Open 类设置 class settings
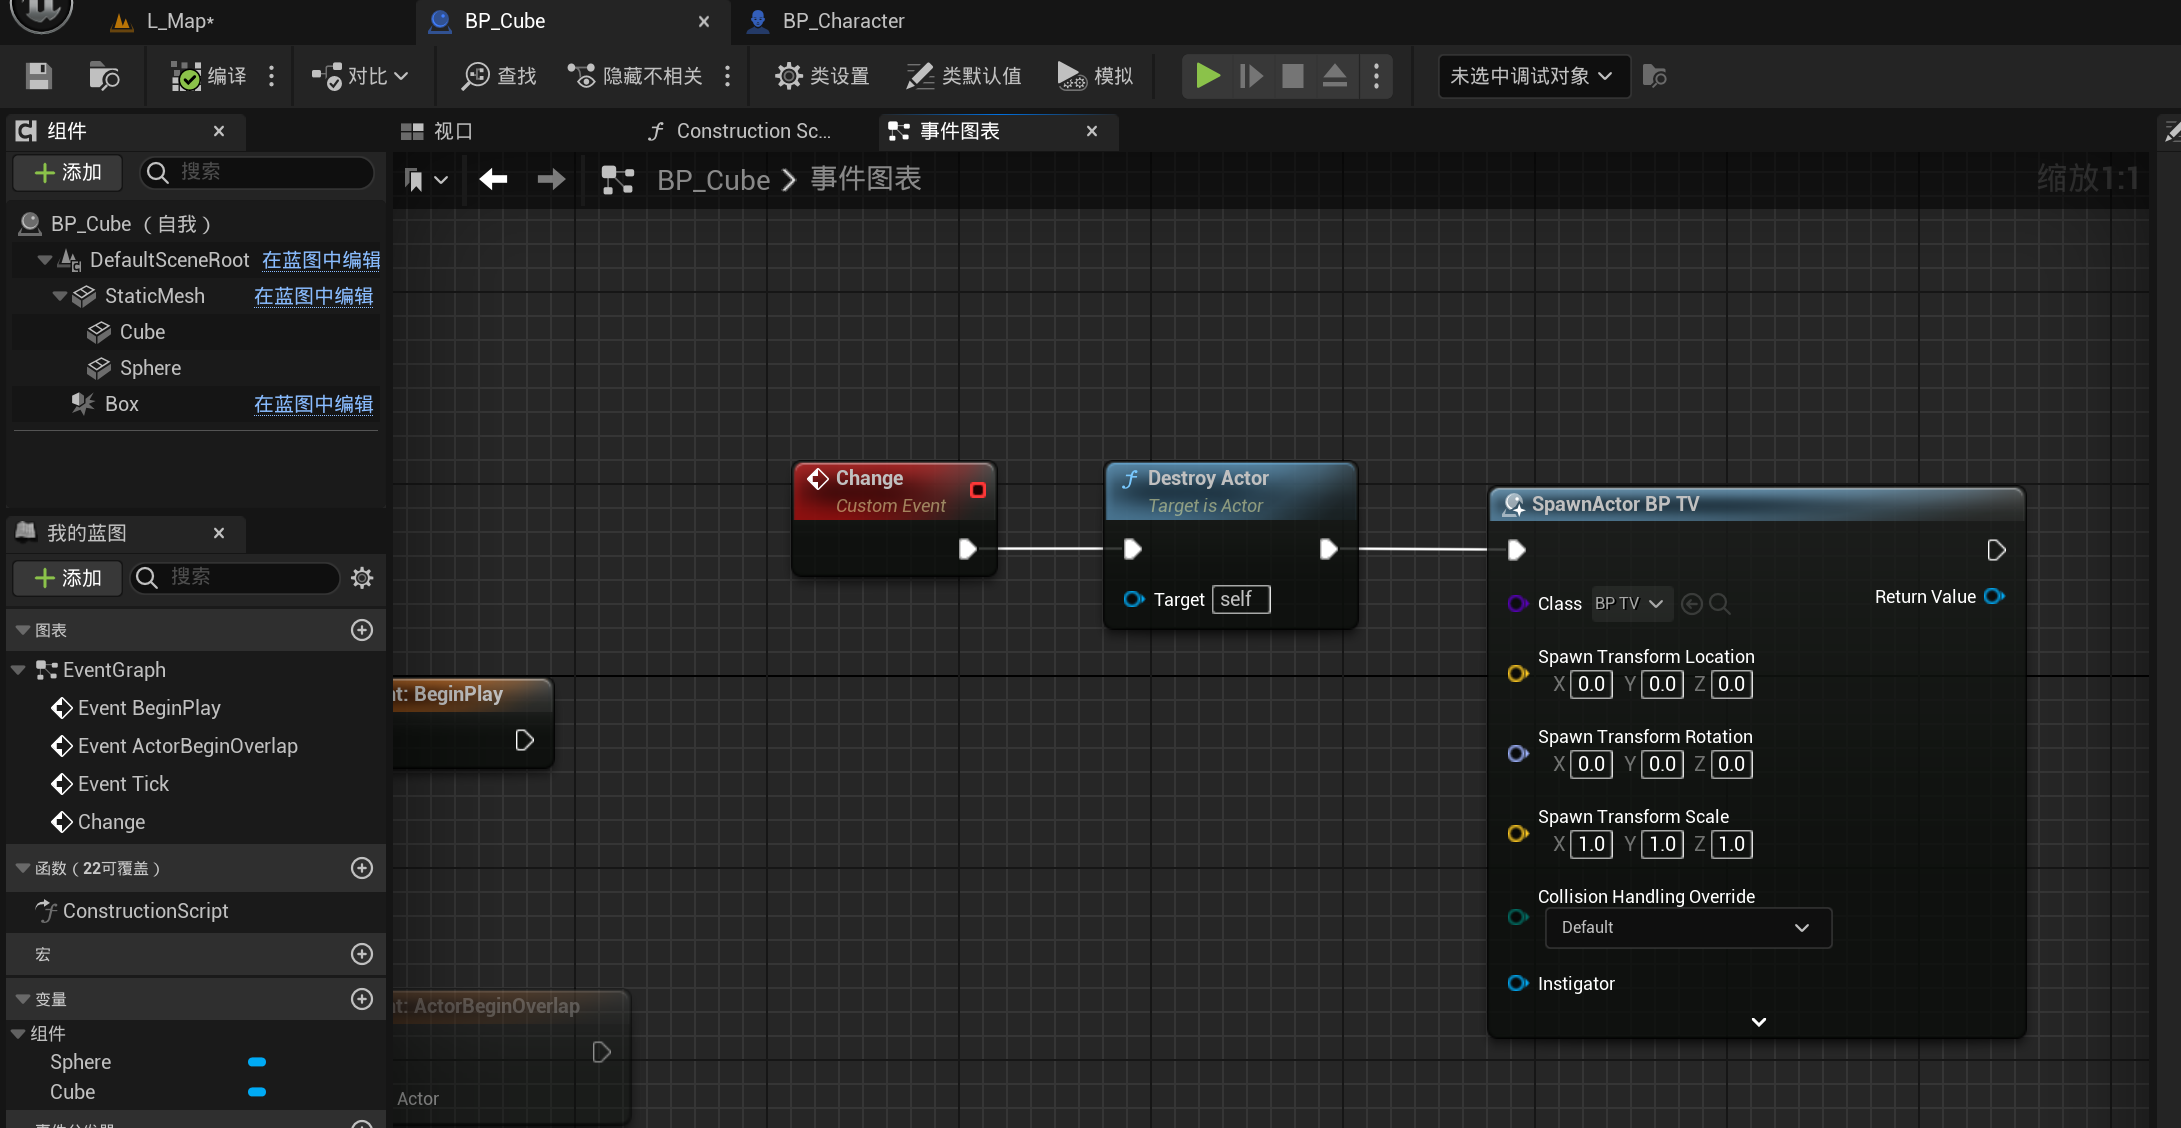The image size is (2181, 1128). point(822,76)
